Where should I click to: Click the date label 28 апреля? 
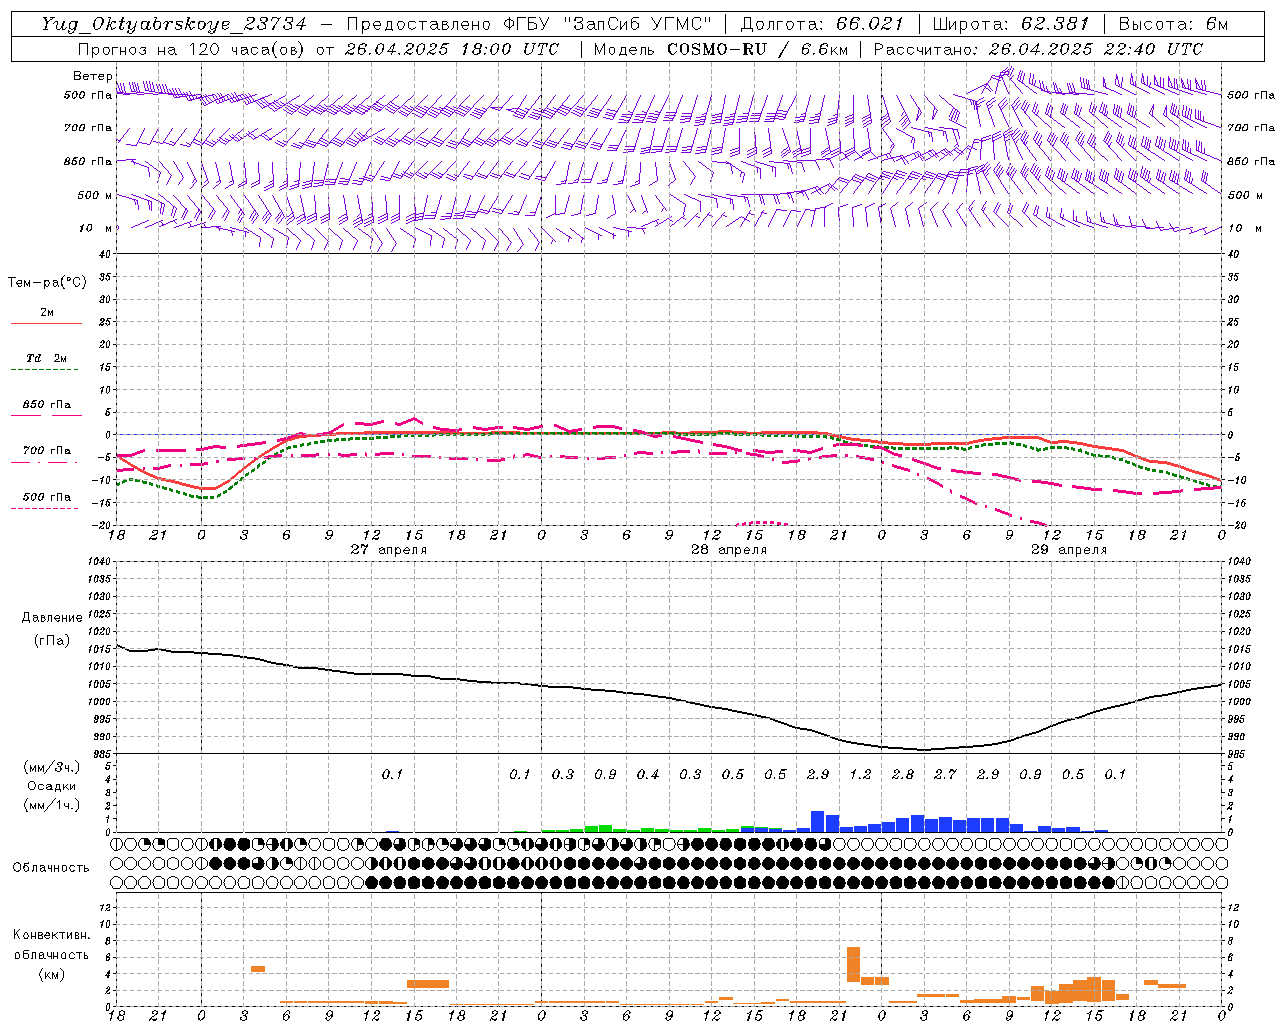coord(729,549)
